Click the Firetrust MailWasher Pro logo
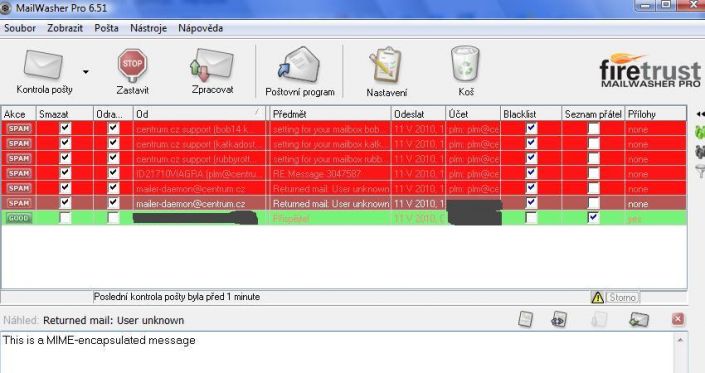Viewport: 705px width, 373px height. coord(650,71)
